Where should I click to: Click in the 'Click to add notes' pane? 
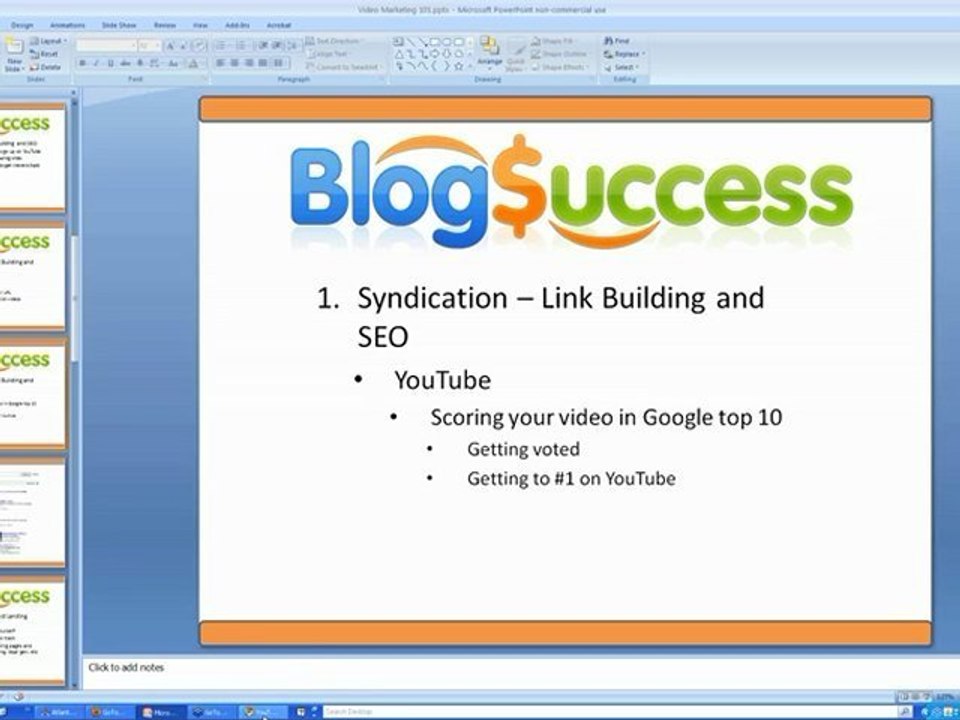click(x=520, y=672)
